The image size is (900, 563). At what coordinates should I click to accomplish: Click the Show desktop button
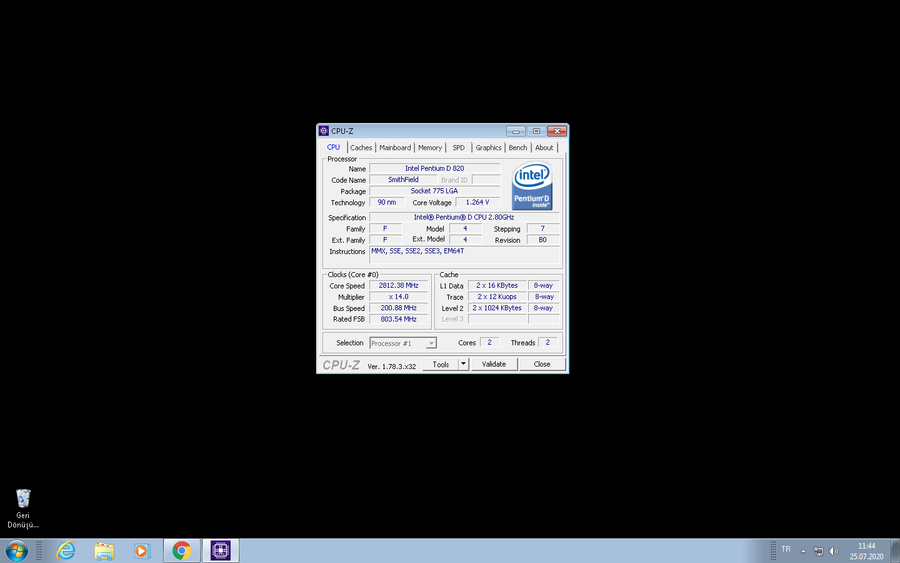click(x=895, y=551)
